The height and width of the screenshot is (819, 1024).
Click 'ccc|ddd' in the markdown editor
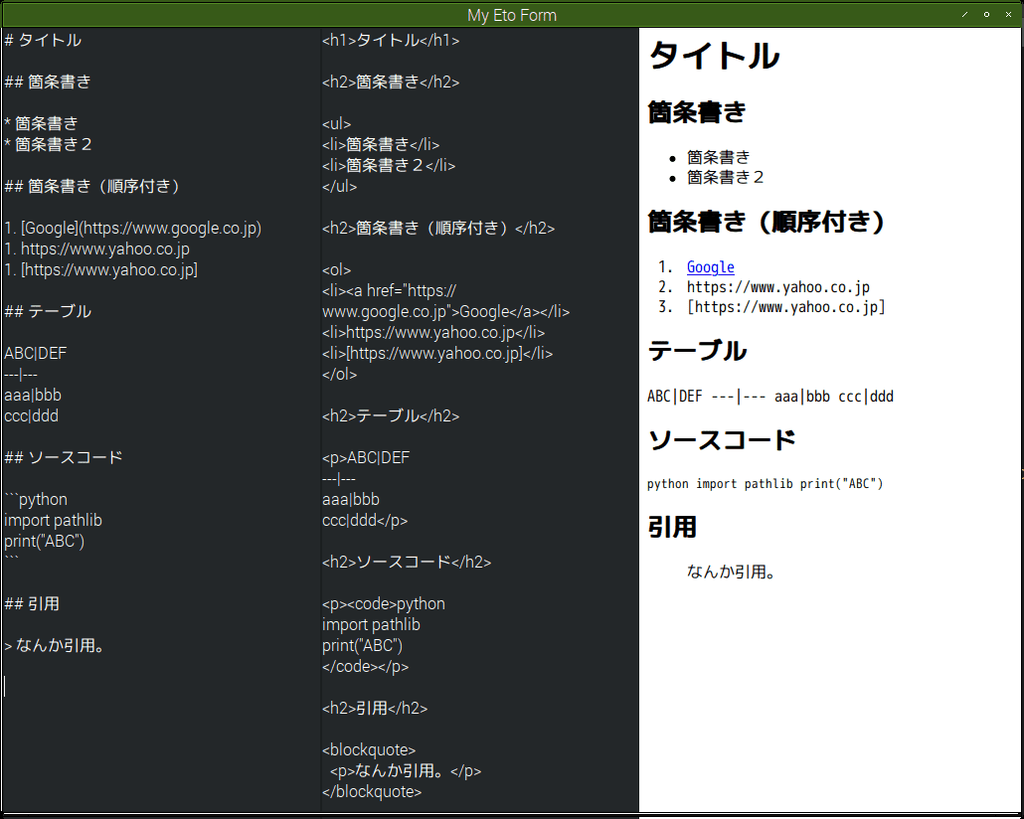(x=31, y=417)
